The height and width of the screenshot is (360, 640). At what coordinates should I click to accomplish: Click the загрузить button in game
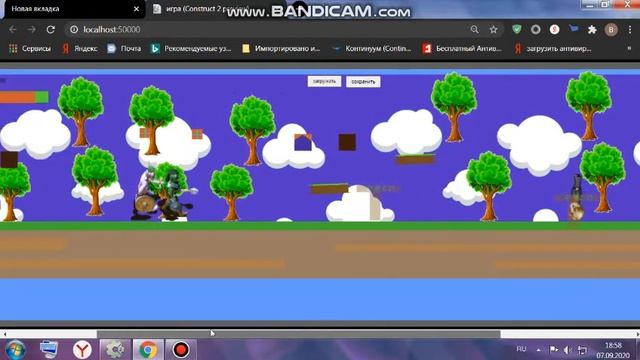click(324, 81)
